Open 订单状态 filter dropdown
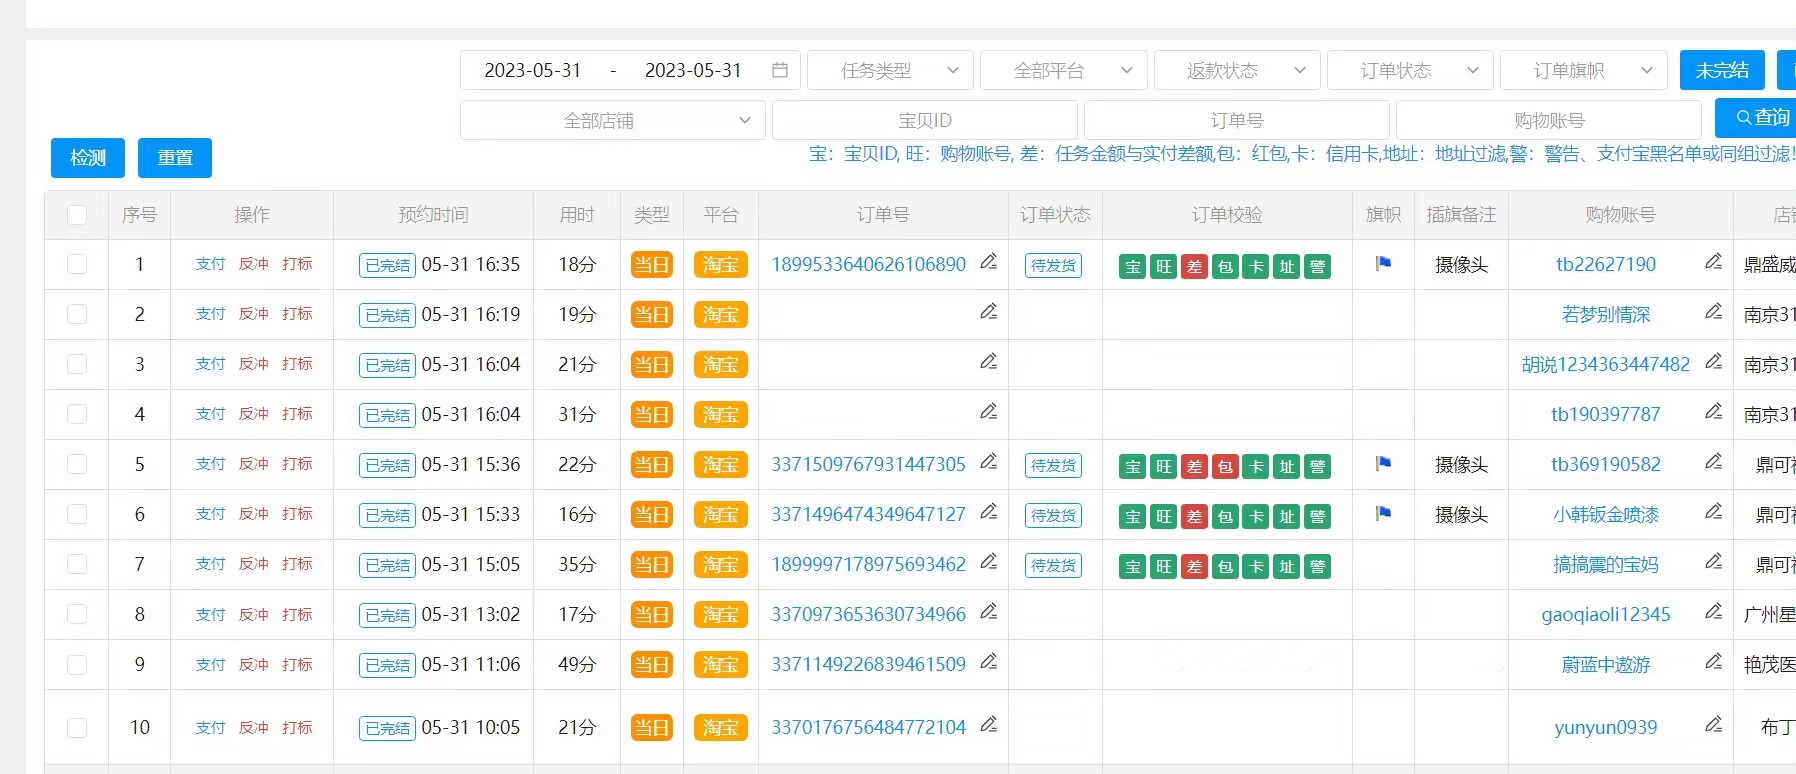This screenshot has width=1796, height=774. tap(1410, 70)
